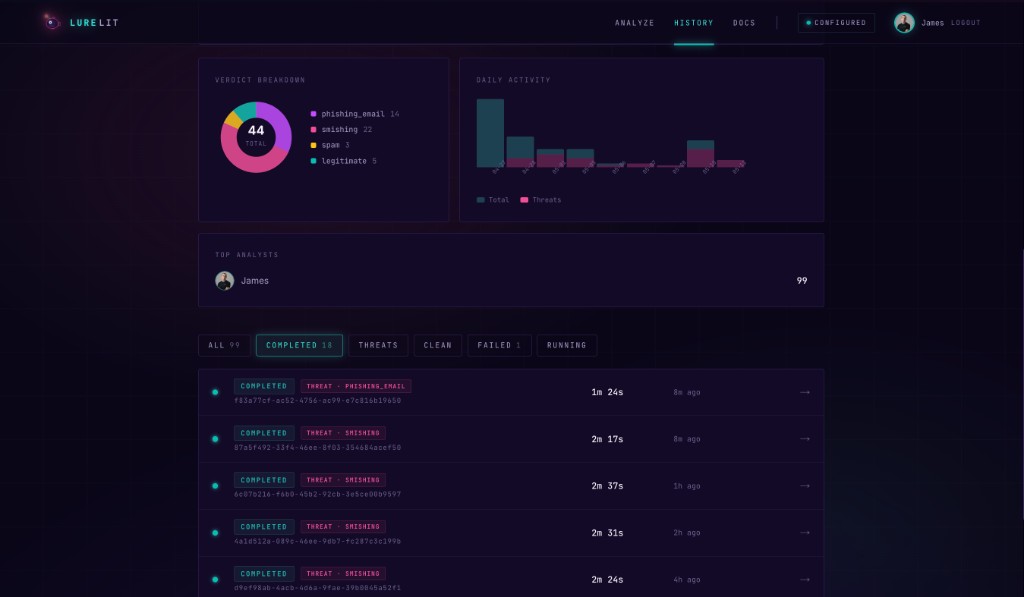Viewport: 1024px width, 597px height.
Task: Click the '2h ago' timestamp
Action: (687, 533)
